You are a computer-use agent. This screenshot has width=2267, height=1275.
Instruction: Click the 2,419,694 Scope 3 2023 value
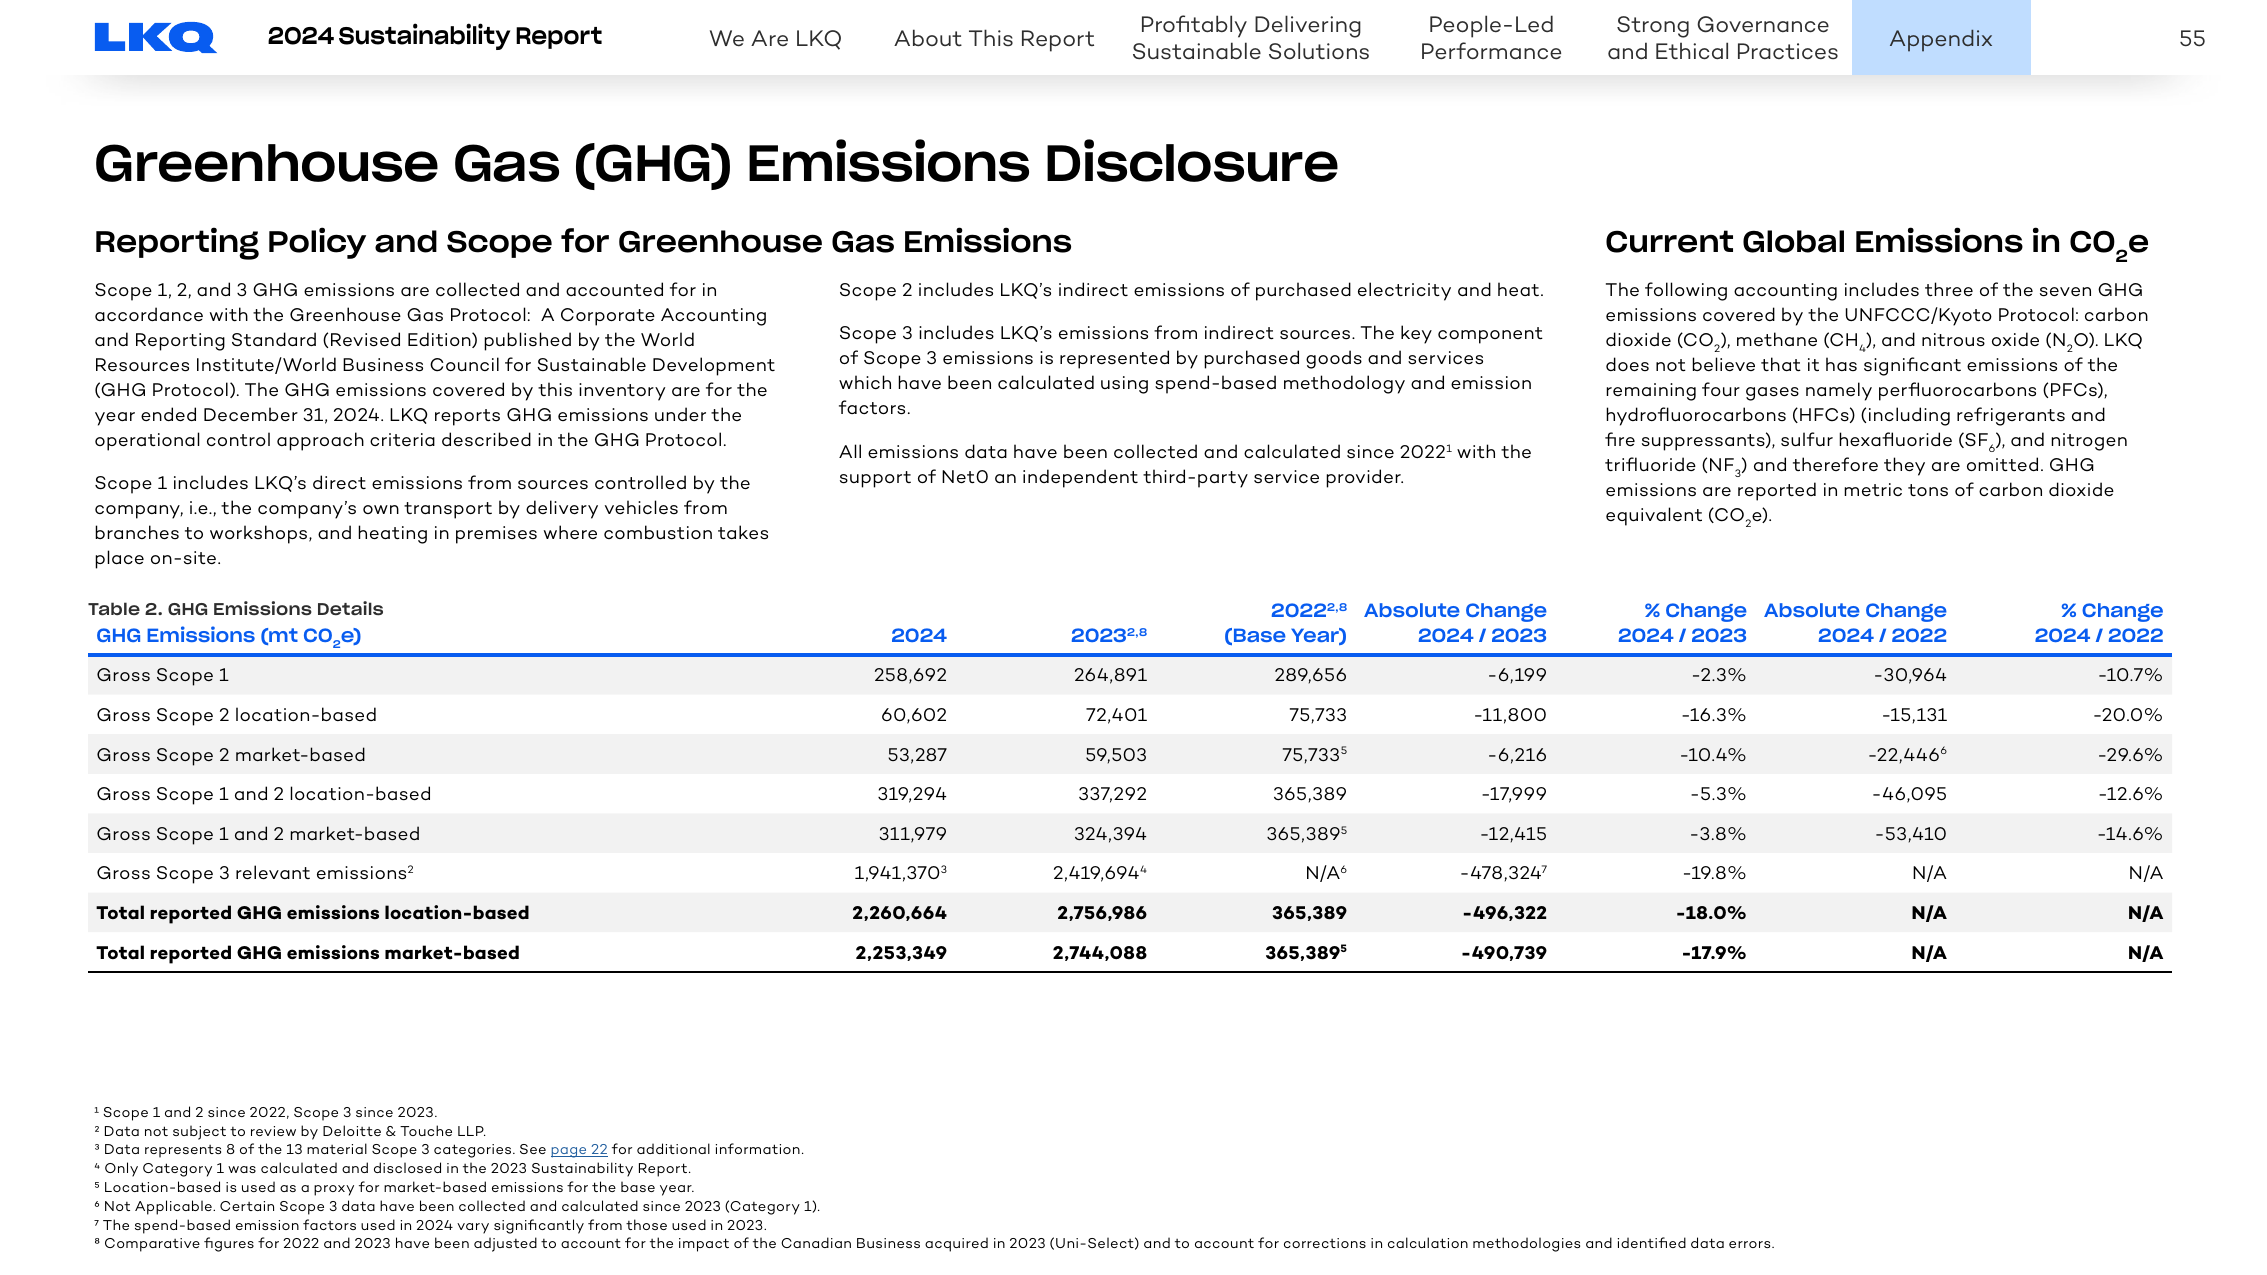(1100, 873)
